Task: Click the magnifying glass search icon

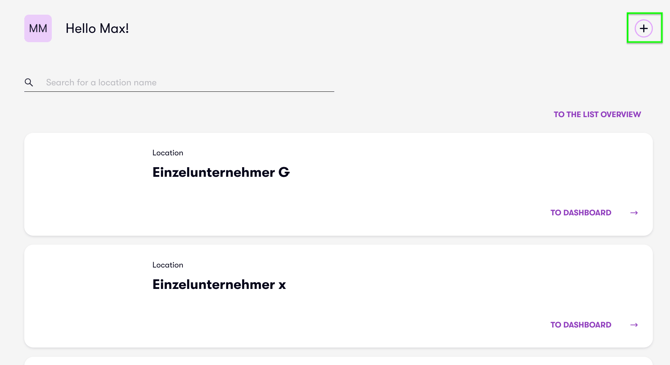Action: click(x=29, y=82)
